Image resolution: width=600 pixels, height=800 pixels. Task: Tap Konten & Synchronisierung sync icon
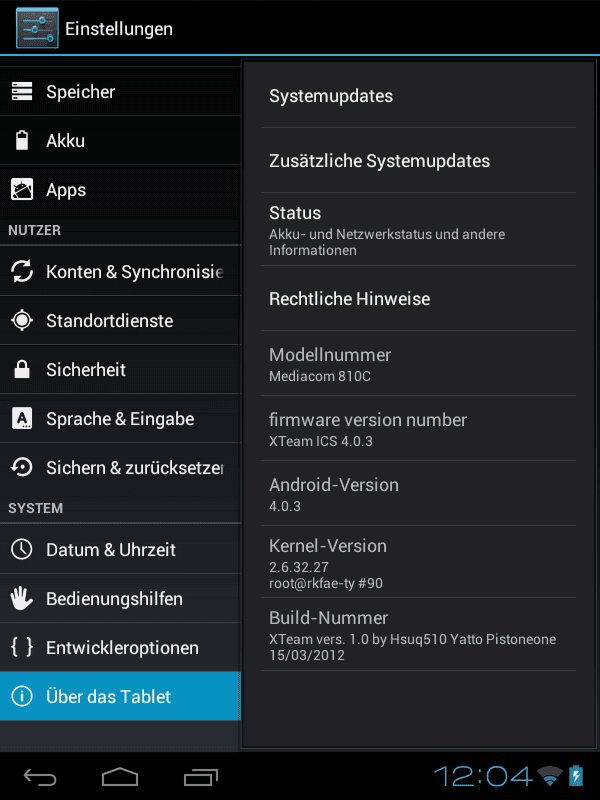click(x=22, y=271)
